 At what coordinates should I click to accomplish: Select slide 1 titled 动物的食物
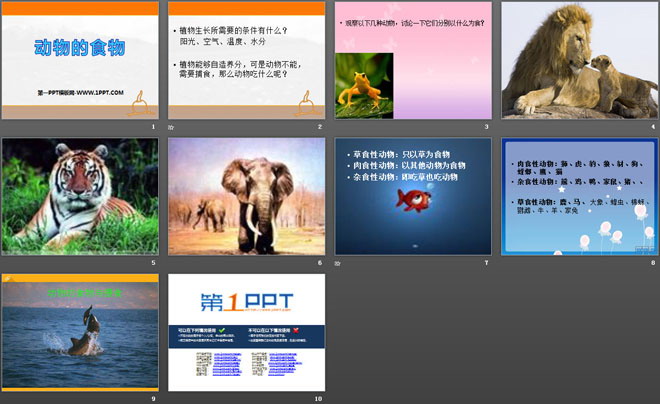(x=80, y=60)
